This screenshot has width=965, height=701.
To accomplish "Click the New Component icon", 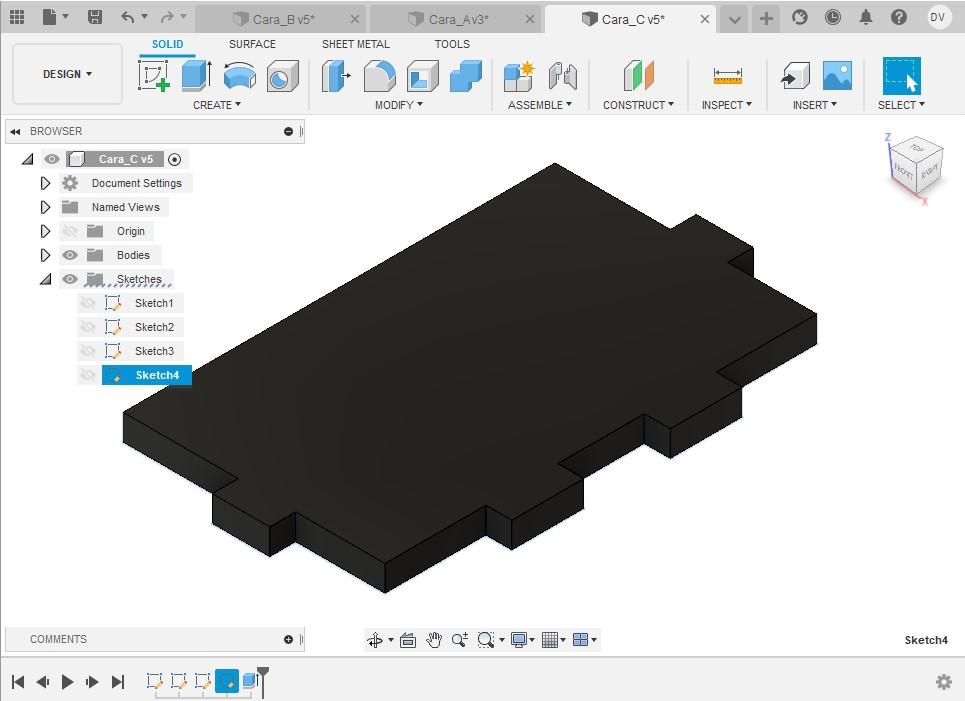I will pyautogui.click(x=519, y=76).
